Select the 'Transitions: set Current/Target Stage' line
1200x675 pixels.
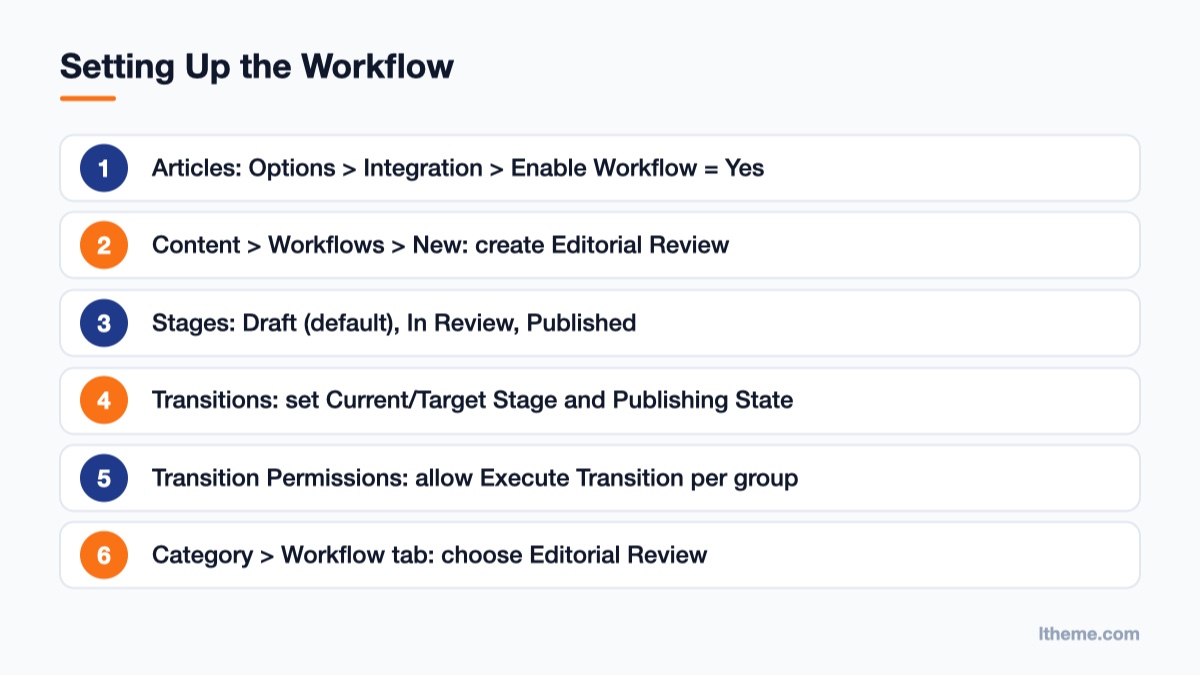pyautogui.click(x=472, y=400)
